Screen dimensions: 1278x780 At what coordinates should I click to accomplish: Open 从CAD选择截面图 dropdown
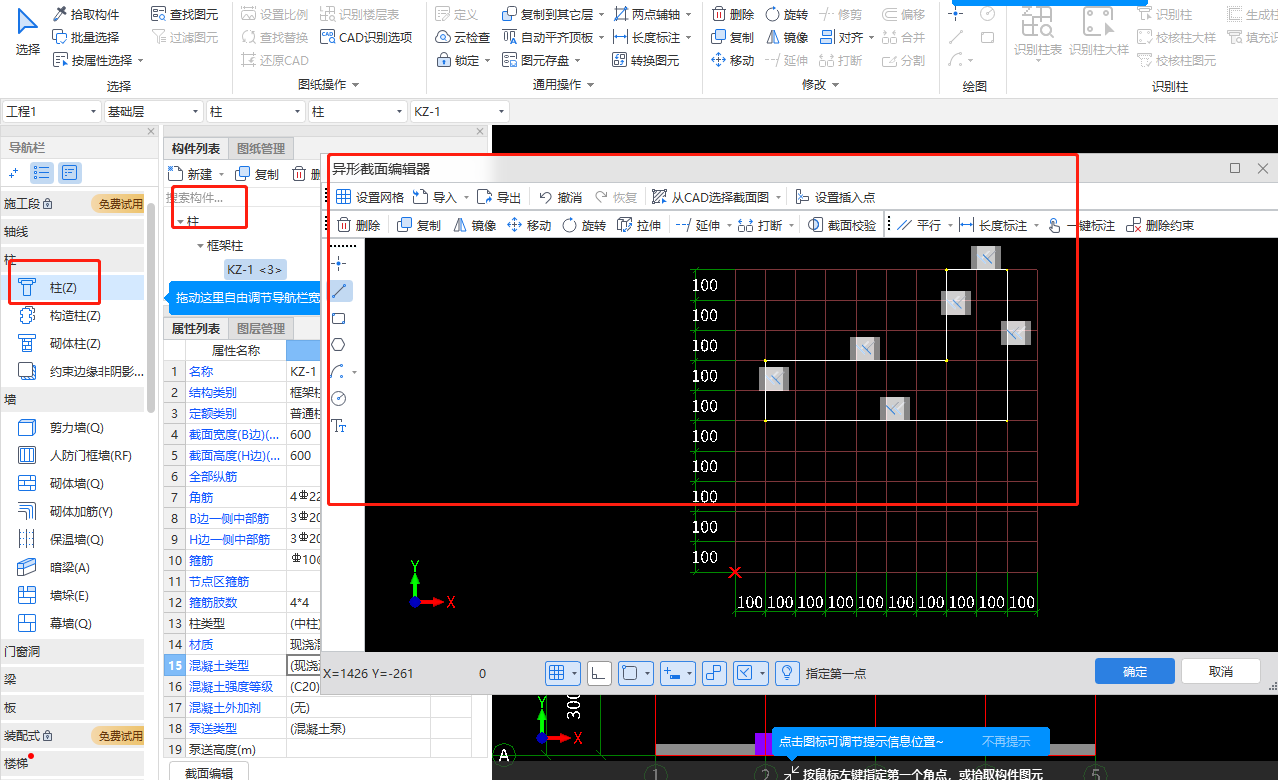click(x=777, y=197)
